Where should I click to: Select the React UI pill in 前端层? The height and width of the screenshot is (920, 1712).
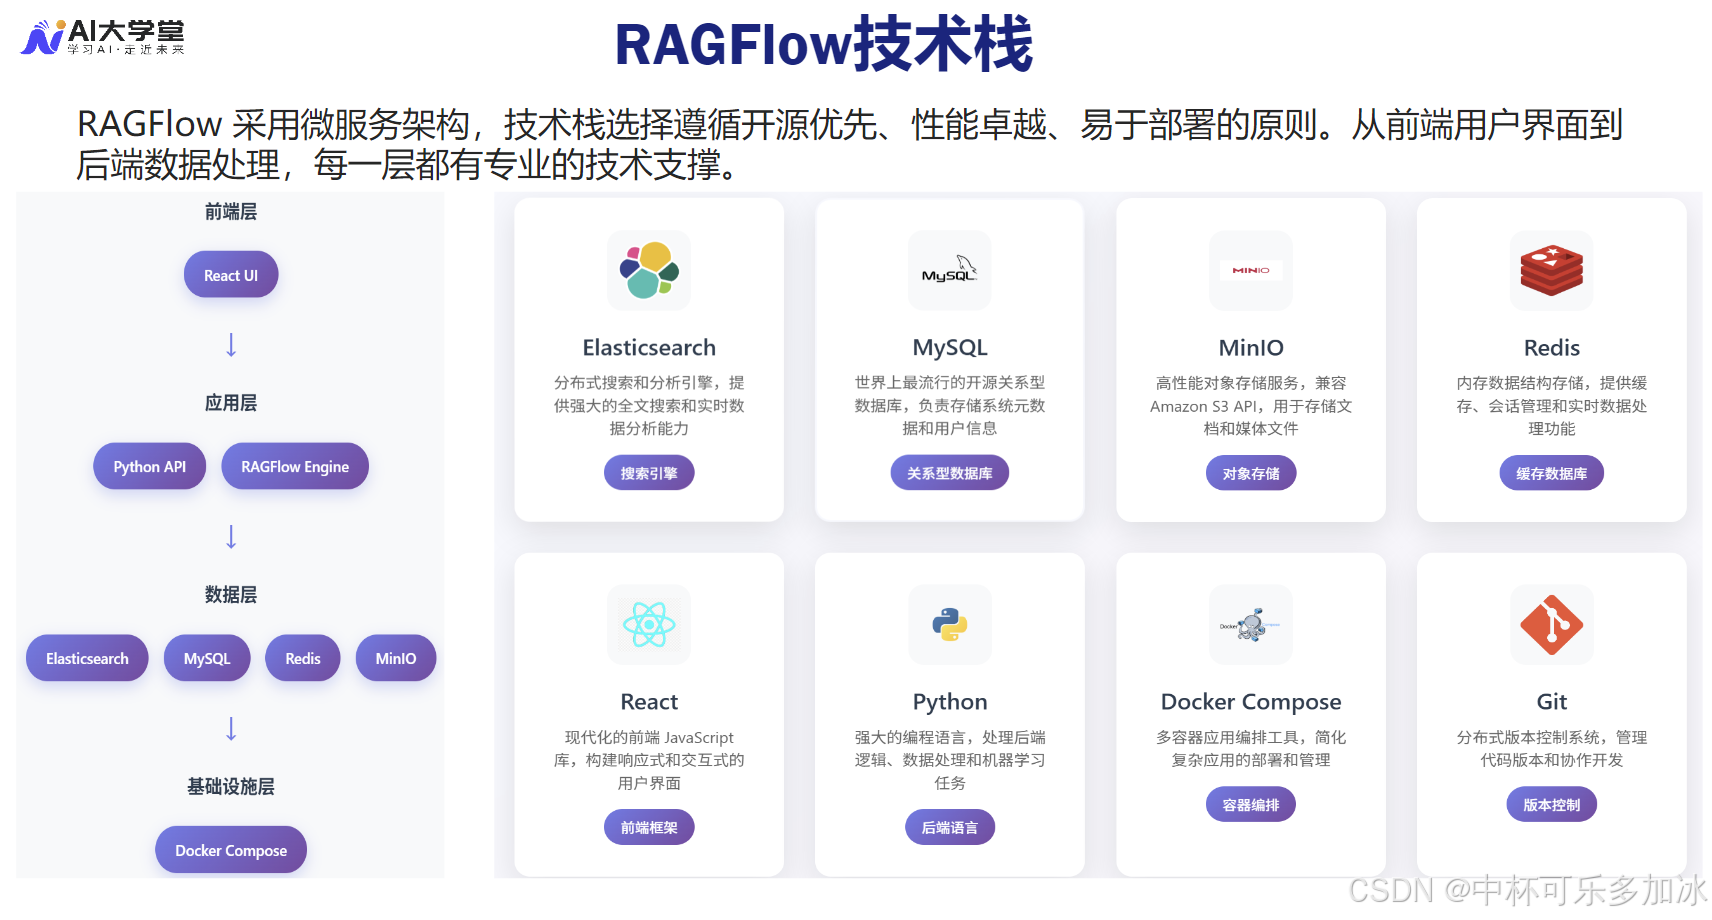coord(230,274)
